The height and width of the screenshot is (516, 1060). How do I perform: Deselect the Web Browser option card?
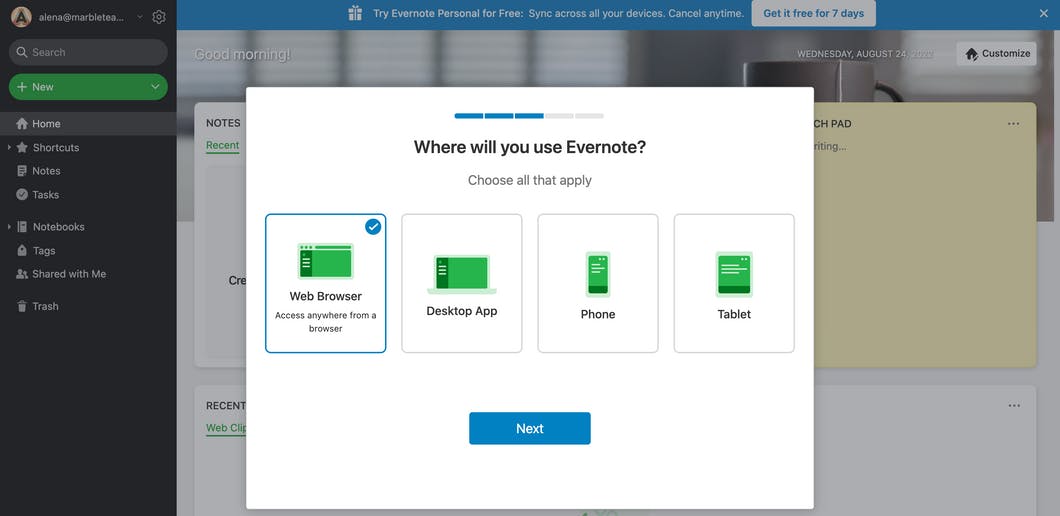pyautogui.click(x=325, y=283)
